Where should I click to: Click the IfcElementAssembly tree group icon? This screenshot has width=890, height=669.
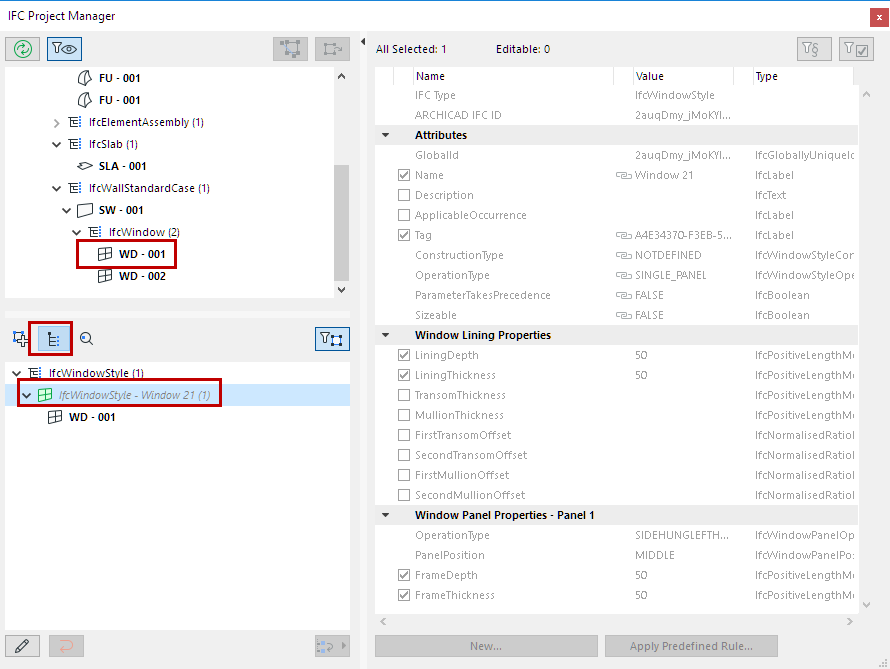75,122
